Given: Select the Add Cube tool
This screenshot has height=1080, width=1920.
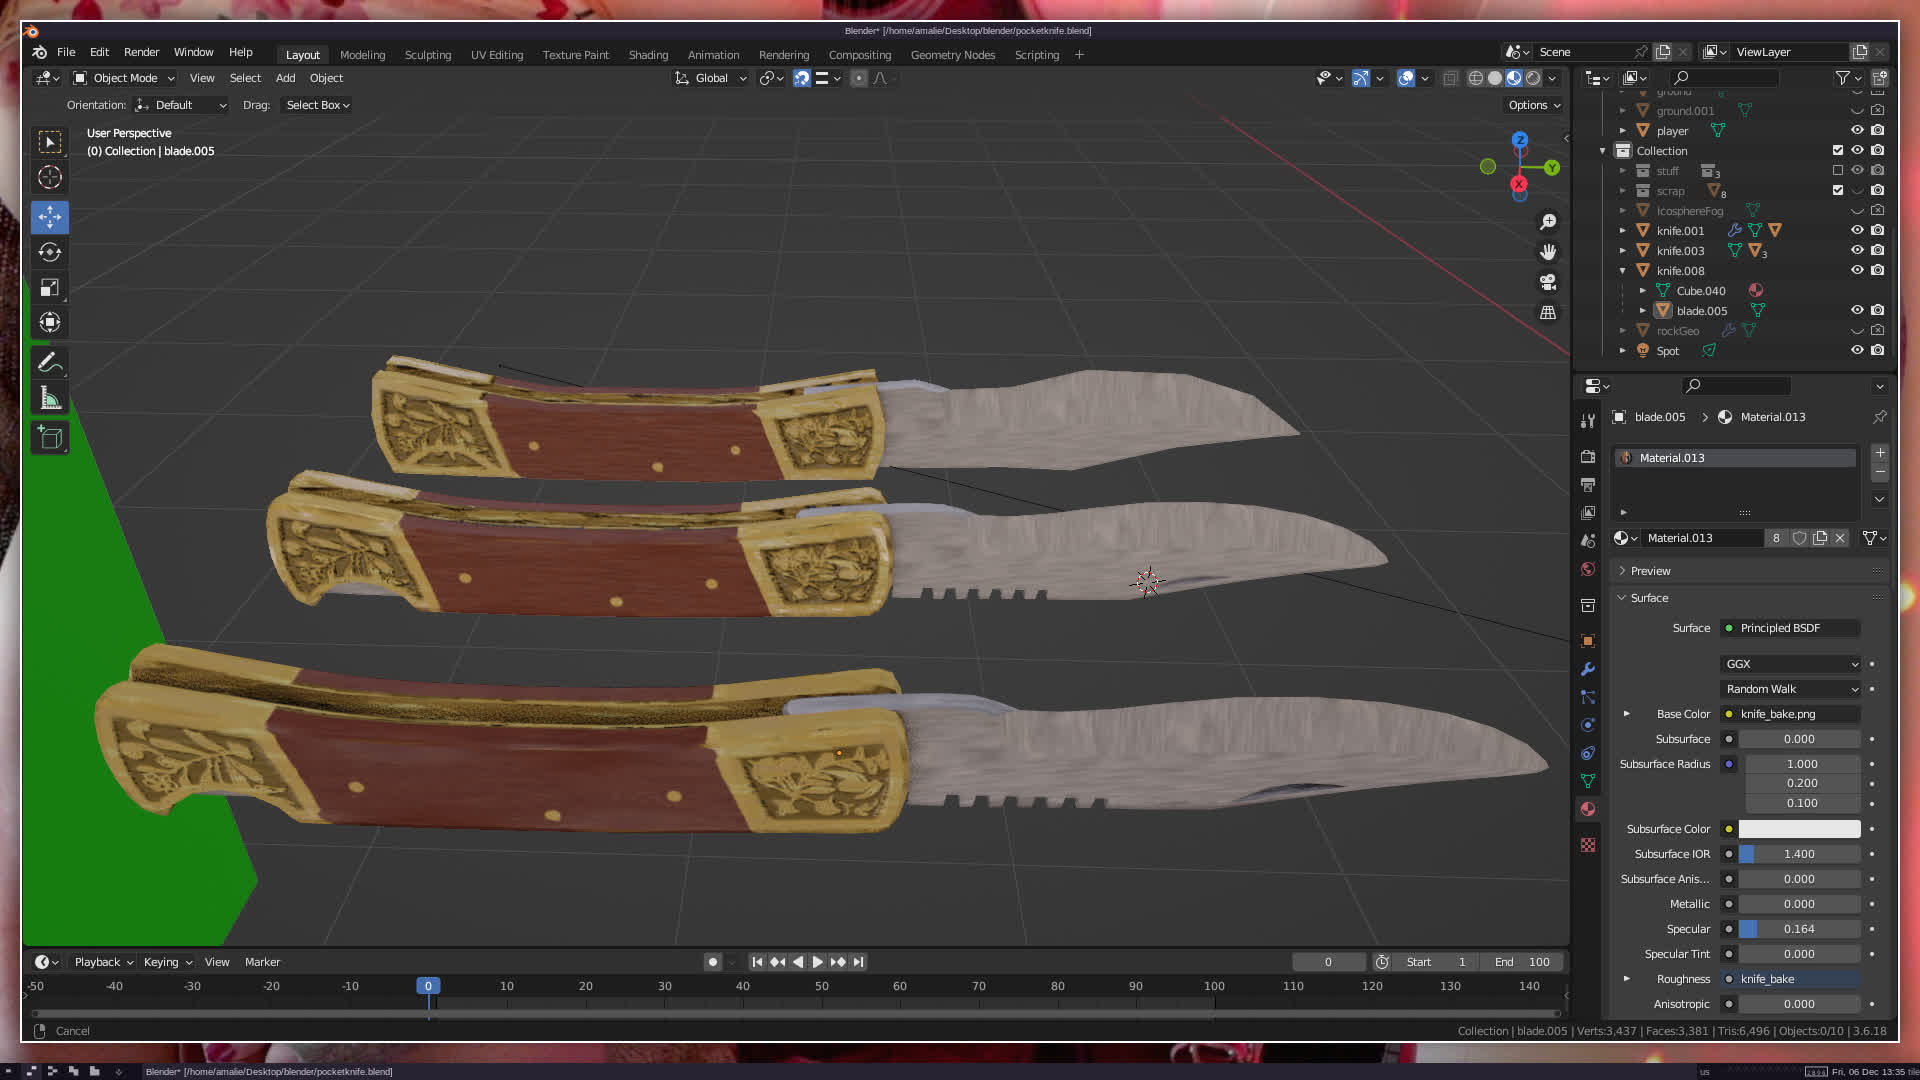Looking at the screenshot, I should pos(49,438).
